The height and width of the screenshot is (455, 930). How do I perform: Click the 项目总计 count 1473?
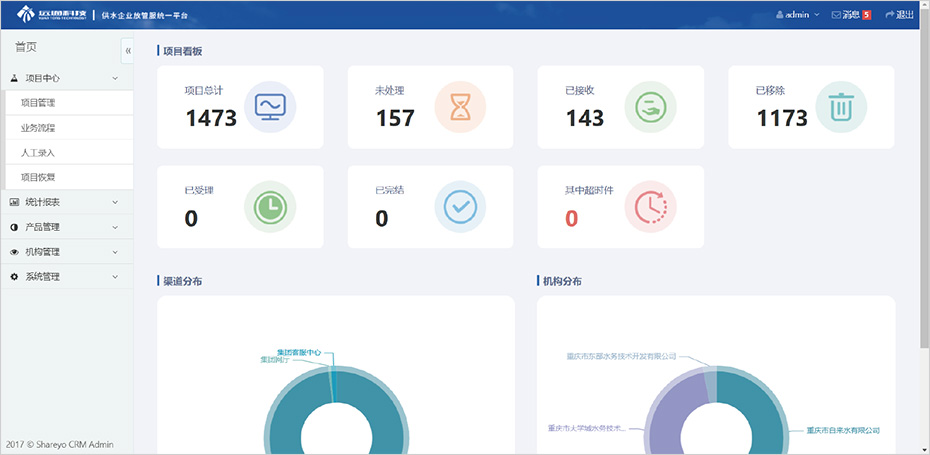pos(211,118)
